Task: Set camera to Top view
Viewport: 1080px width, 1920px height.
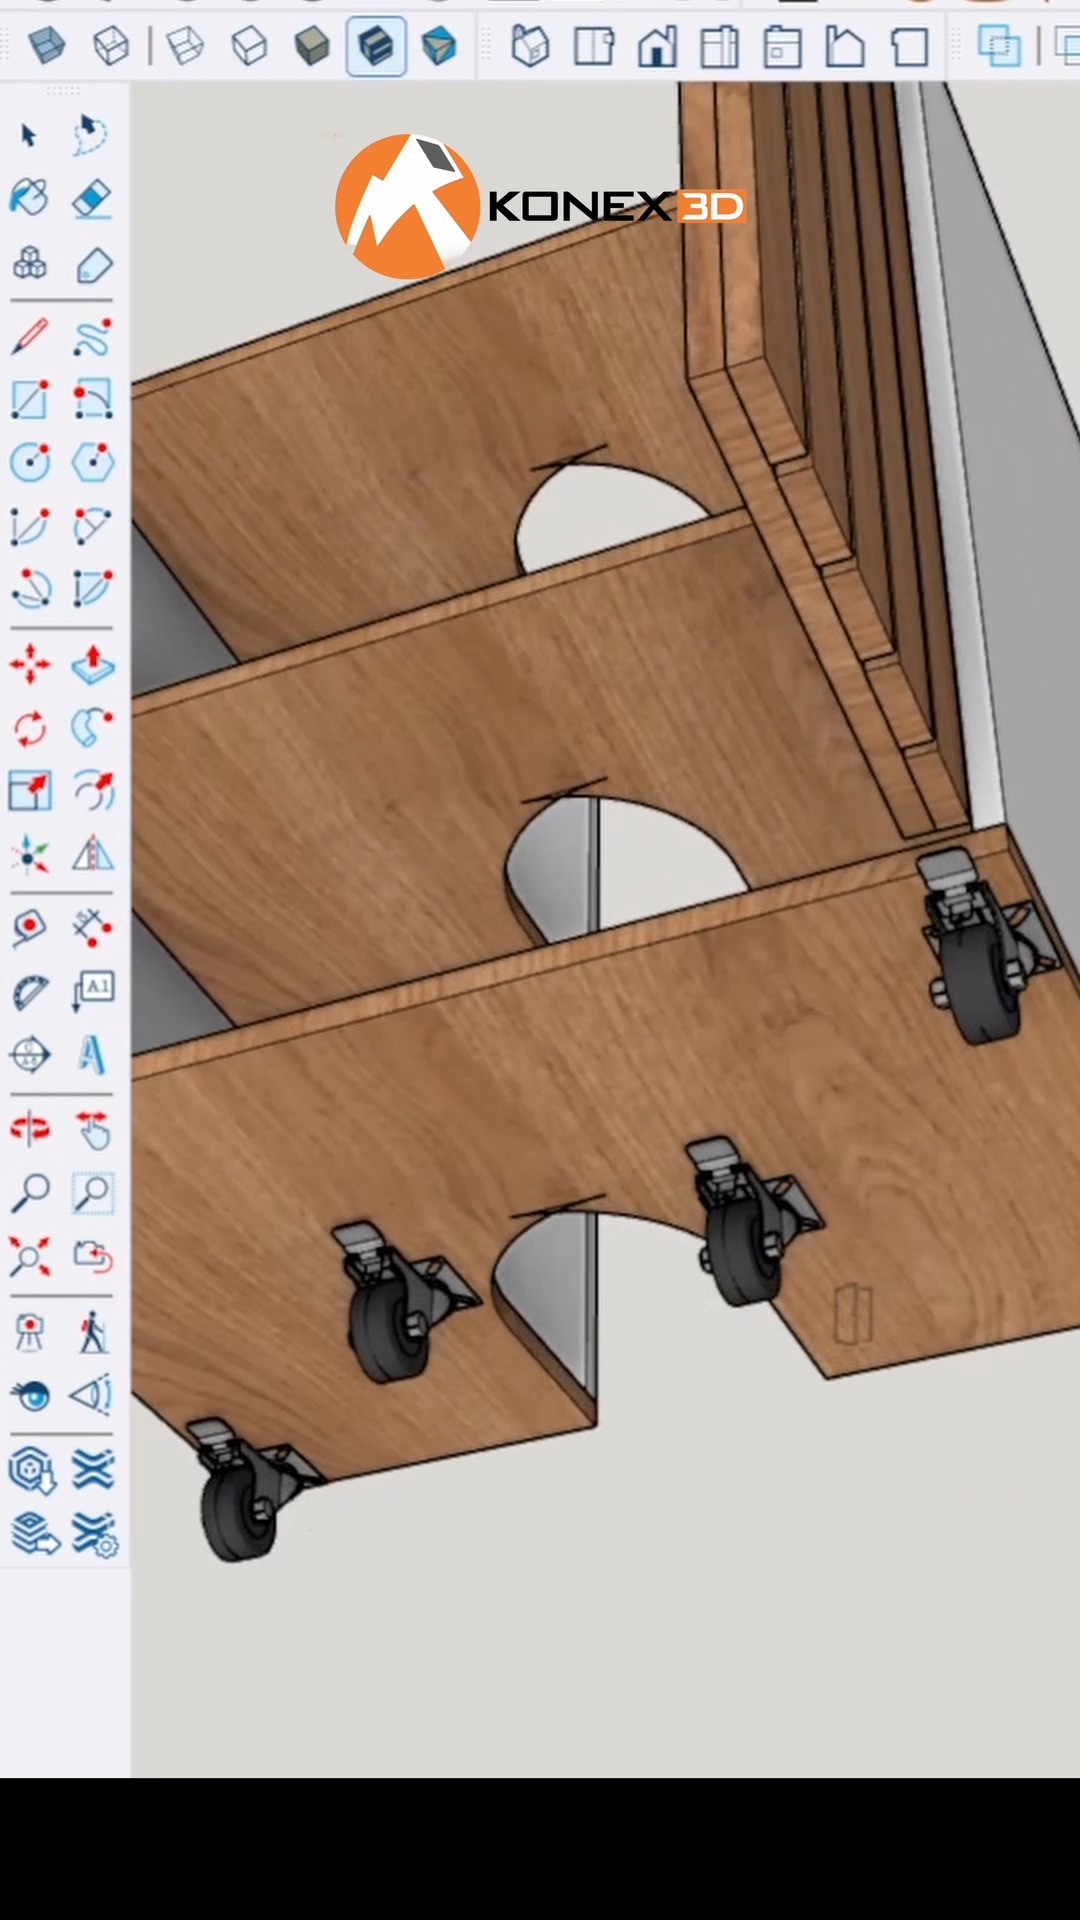Action: [594, 46]
